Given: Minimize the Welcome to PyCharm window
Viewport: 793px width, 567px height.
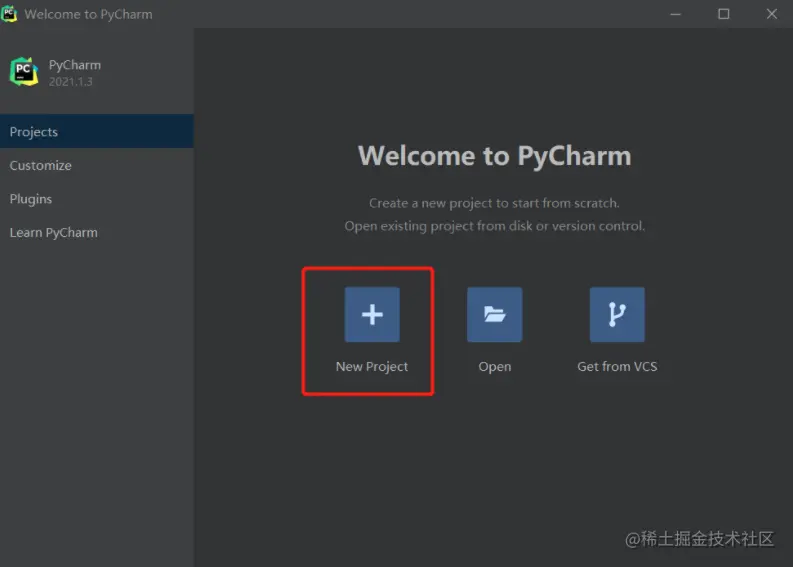Looking at the screenshot, I should coord(676,14).
